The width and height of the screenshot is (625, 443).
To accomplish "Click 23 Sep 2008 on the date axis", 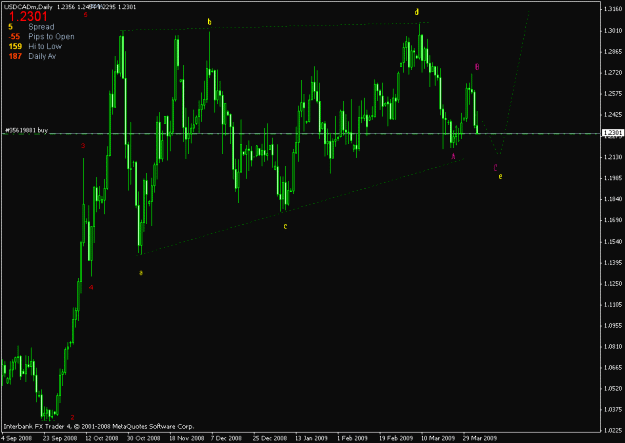I will [x=60, y=438].
